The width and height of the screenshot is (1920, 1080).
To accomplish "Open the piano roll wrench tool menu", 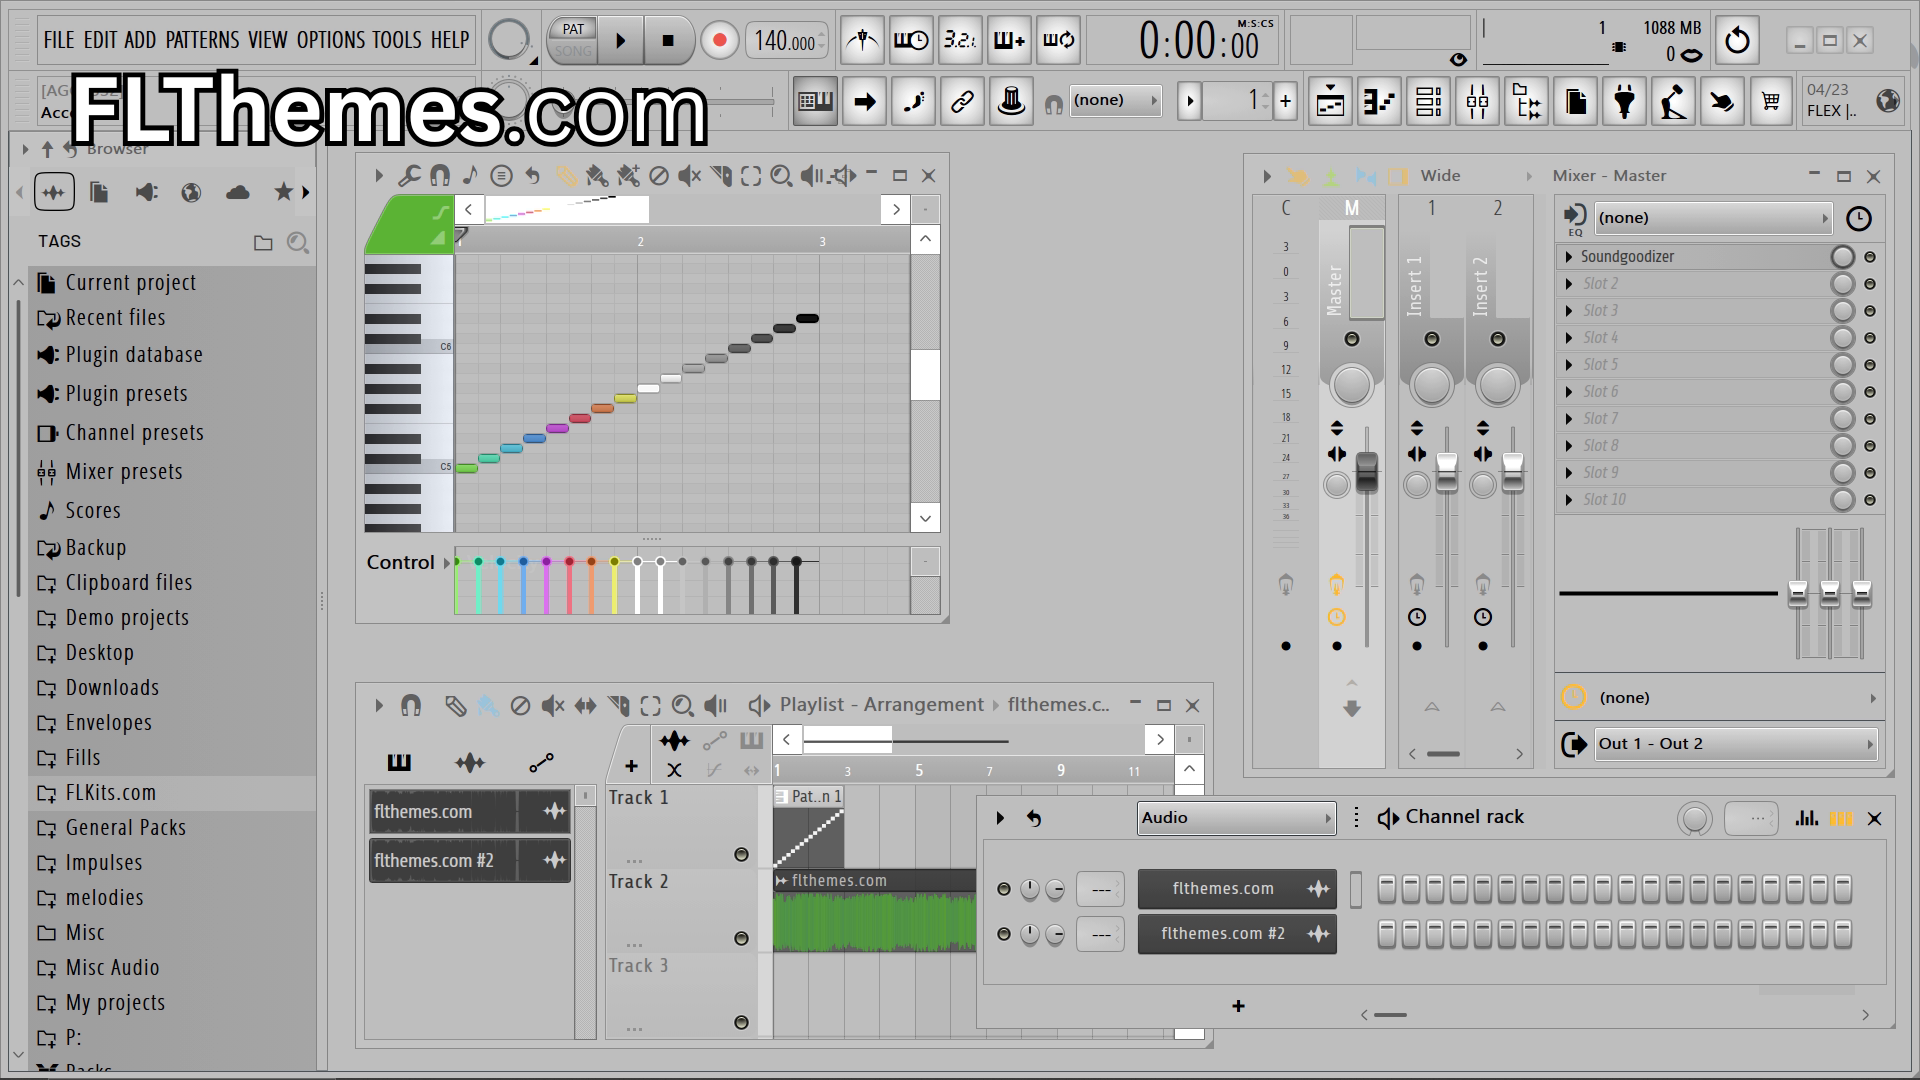I will point(408,176).
